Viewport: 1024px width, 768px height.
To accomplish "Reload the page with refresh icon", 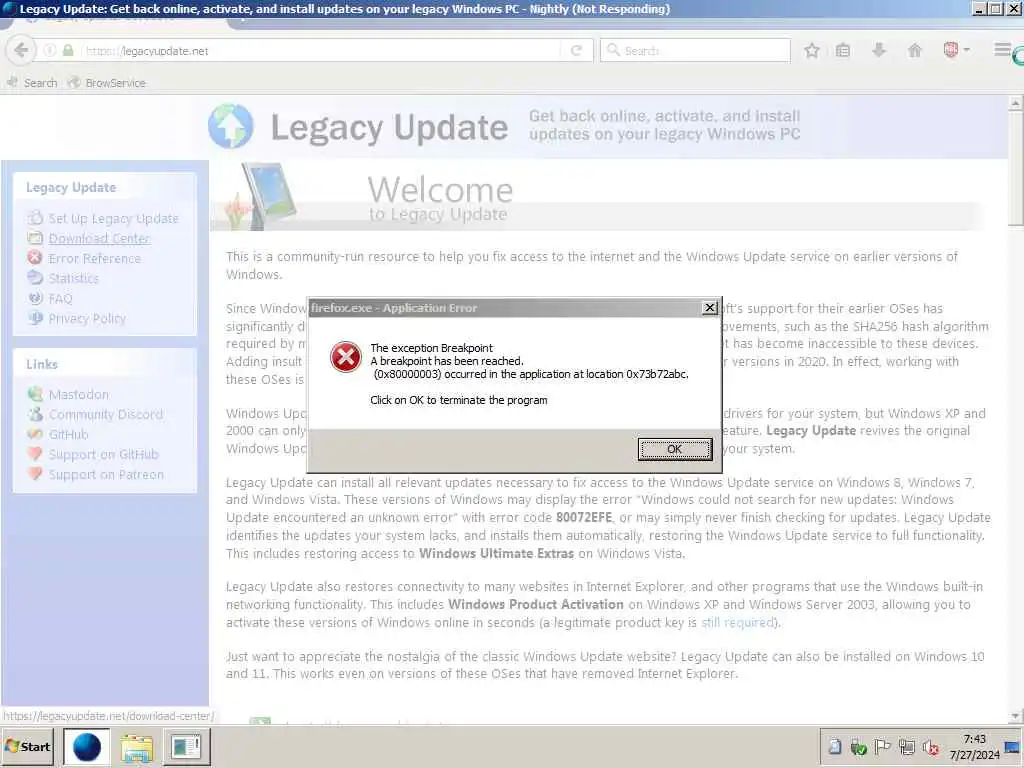I will click(x=576, y=50).
